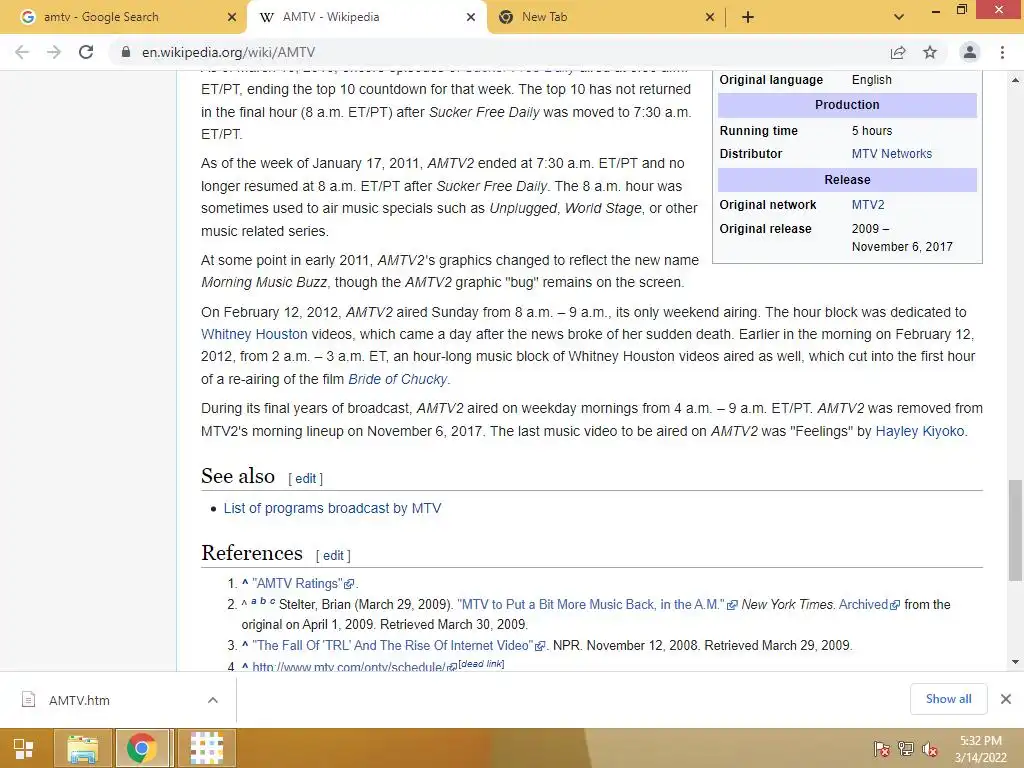This screenshot has width=1024, height=768.
Task: Jump up via reference 1 caret
Action: pyautogui.click(x=245, y=583)
